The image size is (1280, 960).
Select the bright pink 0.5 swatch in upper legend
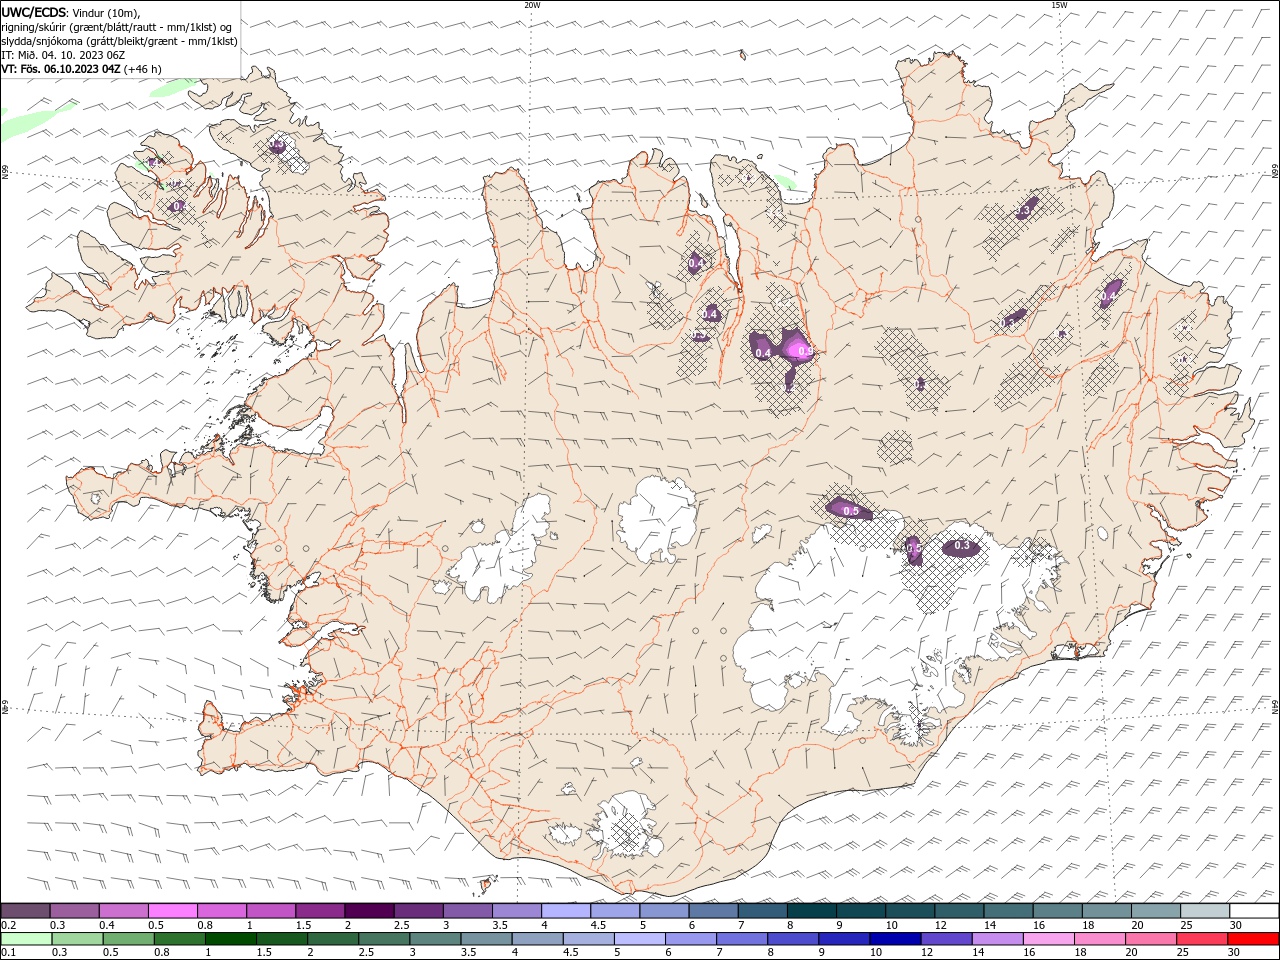pyautogui.click(x=173, y=910)
